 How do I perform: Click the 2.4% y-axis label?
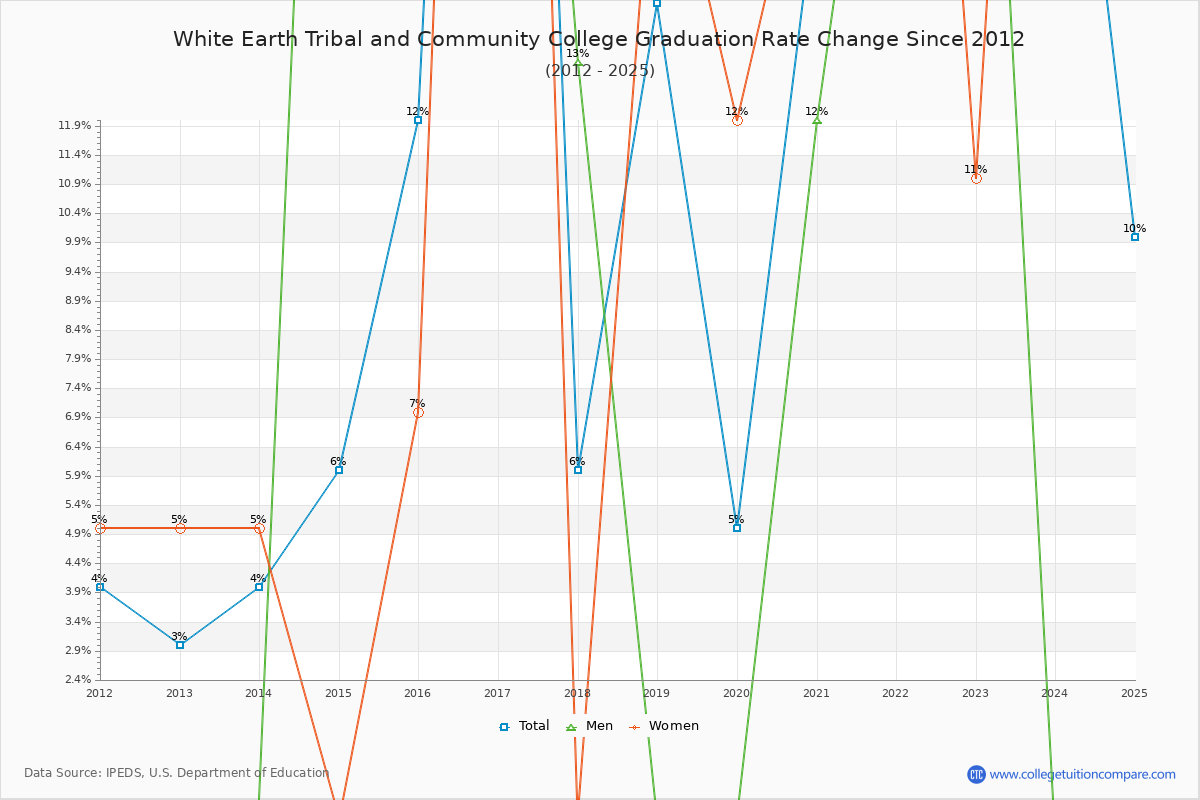[79, 680]
